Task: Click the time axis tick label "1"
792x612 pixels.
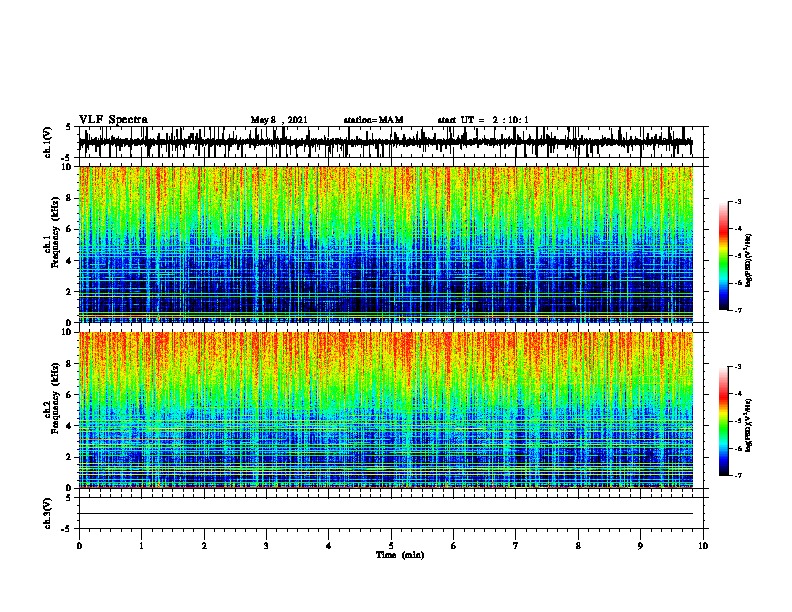Action: (141, 546)
